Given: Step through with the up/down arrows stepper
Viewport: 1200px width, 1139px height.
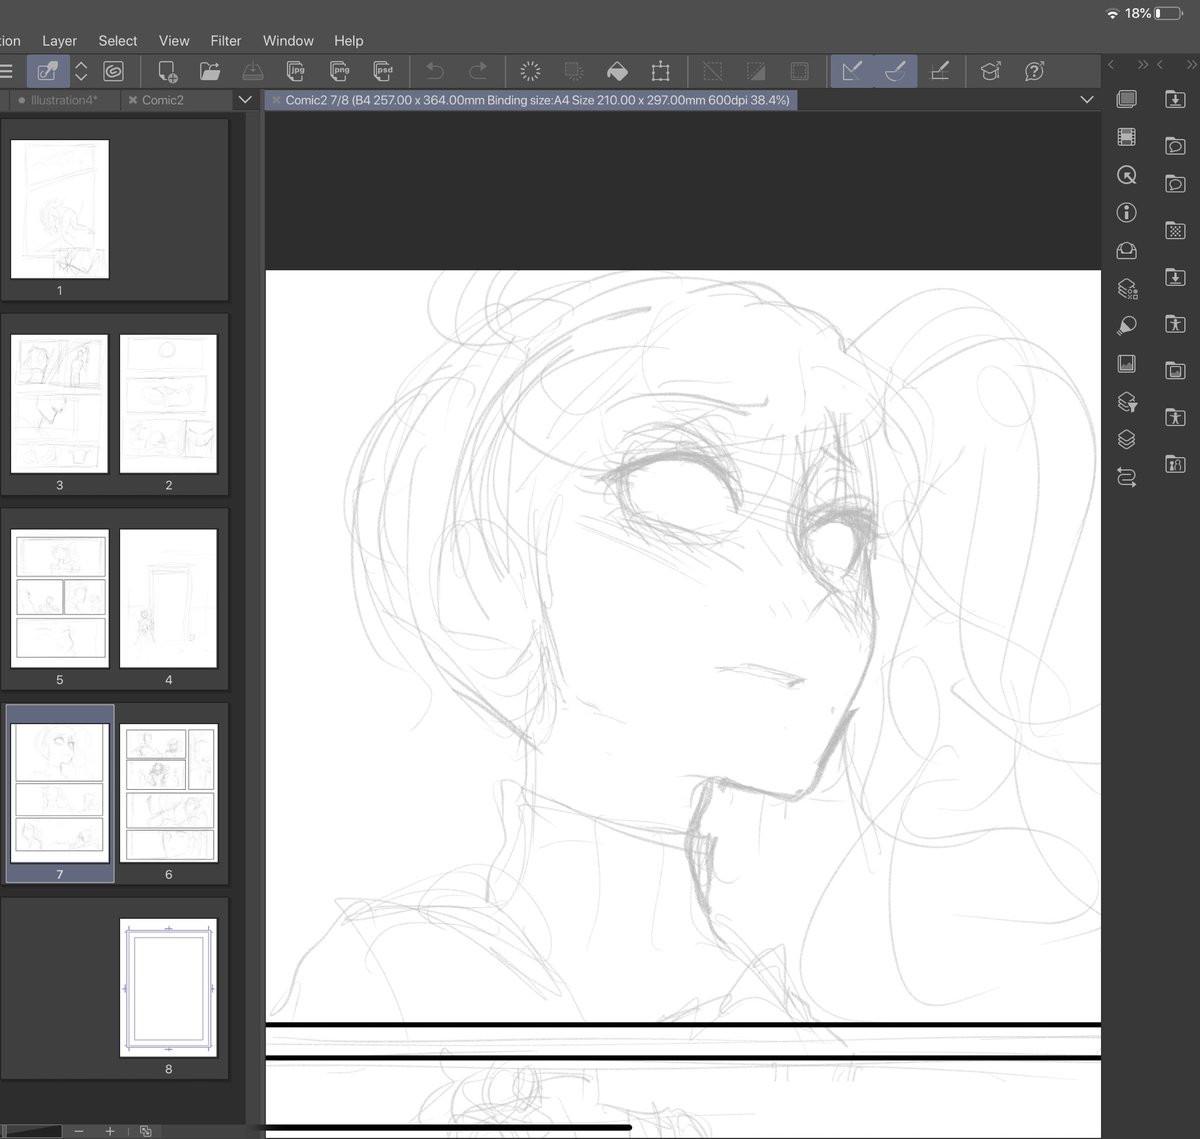Looking at the screenshot, I should coord(82,71).
